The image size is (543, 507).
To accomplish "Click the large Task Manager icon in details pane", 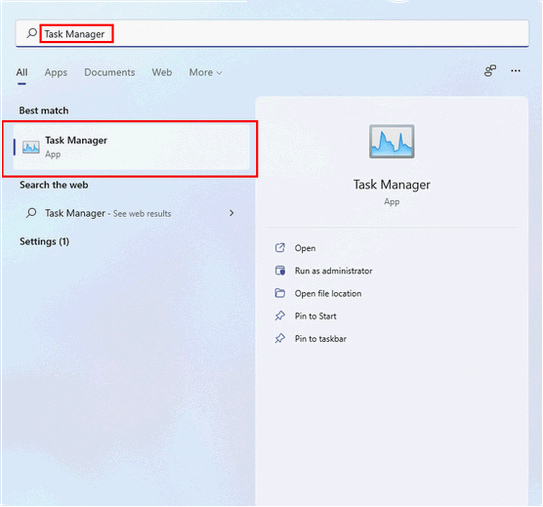I will coord(391,141).
